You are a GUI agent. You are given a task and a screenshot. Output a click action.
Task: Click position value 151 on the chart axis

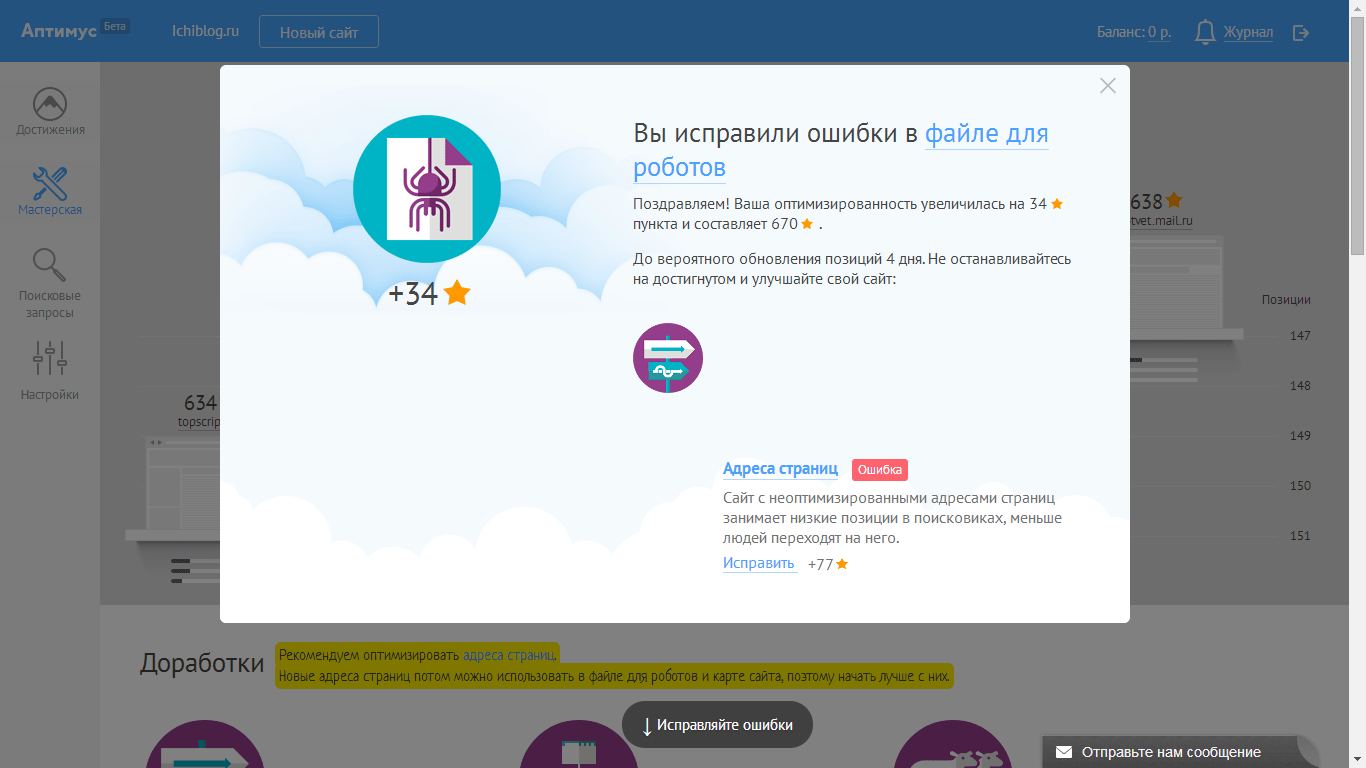[1300, 536]
